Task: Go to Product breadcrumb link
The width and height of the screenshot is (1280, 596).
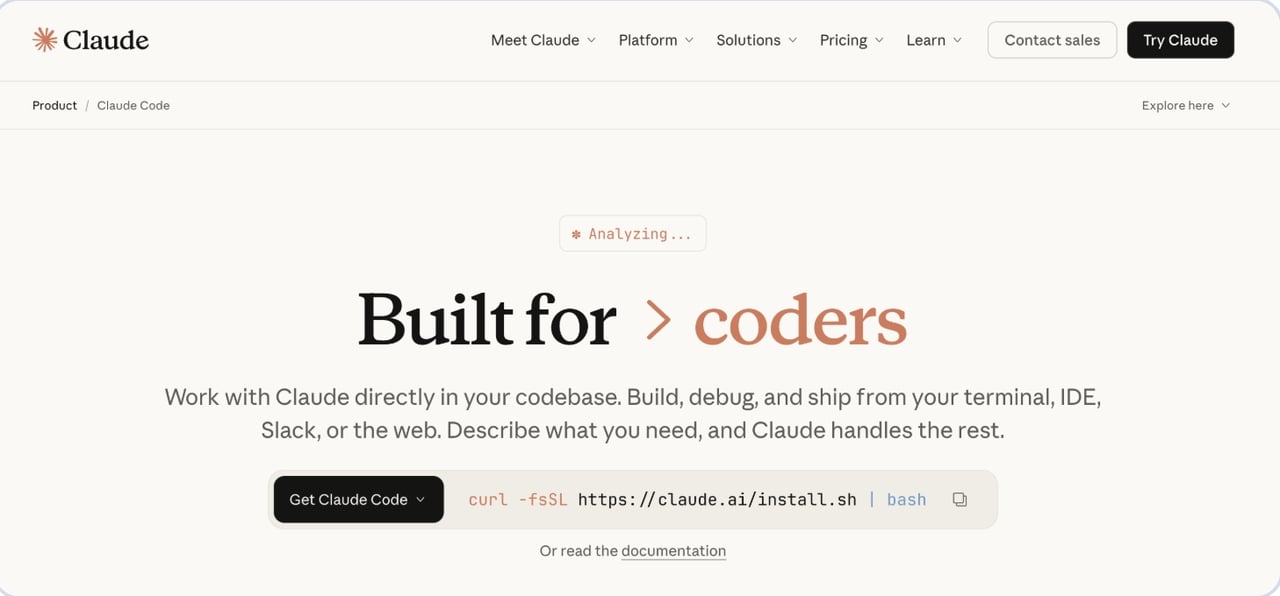Action: click(x=54, y=105)
